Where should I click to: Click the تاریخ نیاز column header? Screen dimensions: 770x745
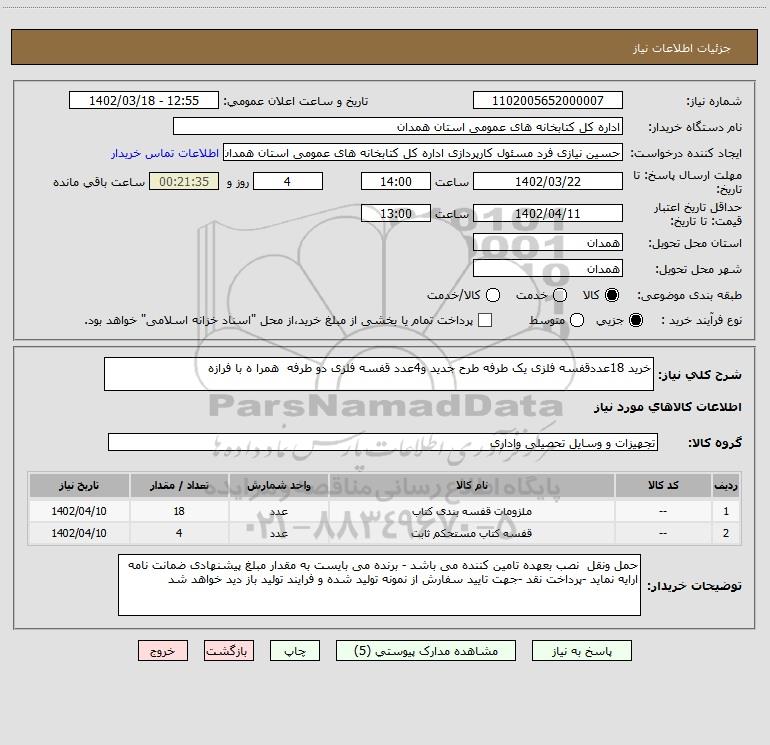(79, 486)
